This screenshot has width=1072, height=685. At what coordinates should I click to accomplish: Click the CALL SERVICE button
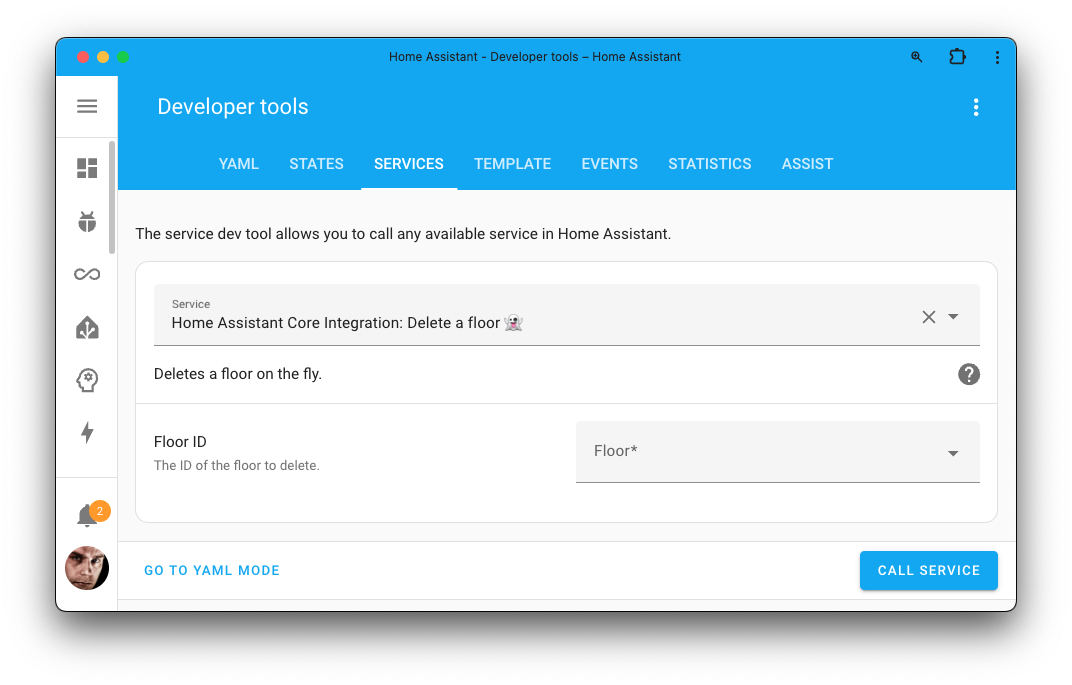[x=928, y=570]
